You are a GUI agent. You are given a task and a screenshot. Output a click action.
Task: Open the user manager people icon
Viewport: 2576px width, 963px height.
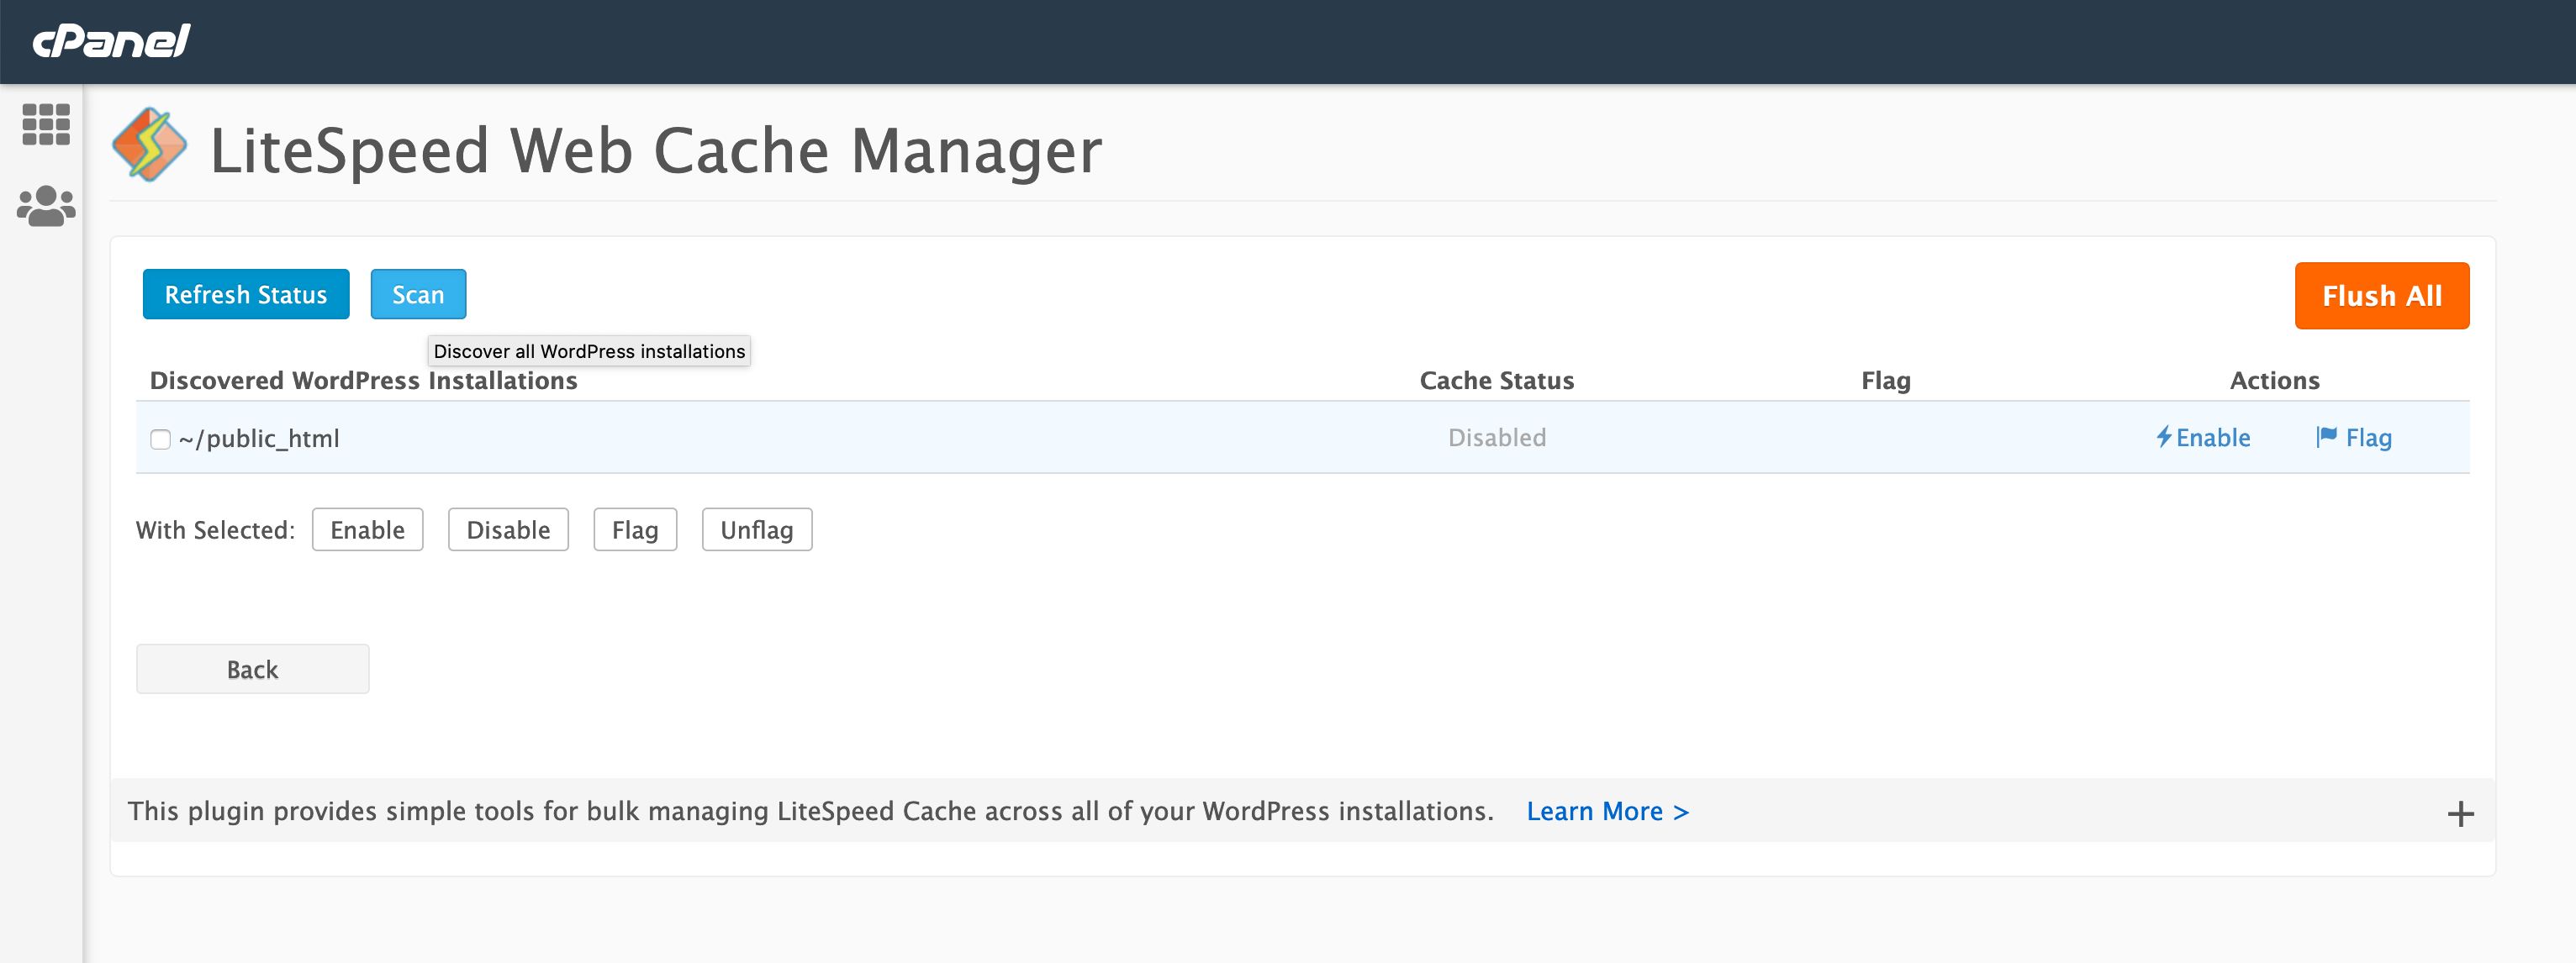click(x=46, y=206)
